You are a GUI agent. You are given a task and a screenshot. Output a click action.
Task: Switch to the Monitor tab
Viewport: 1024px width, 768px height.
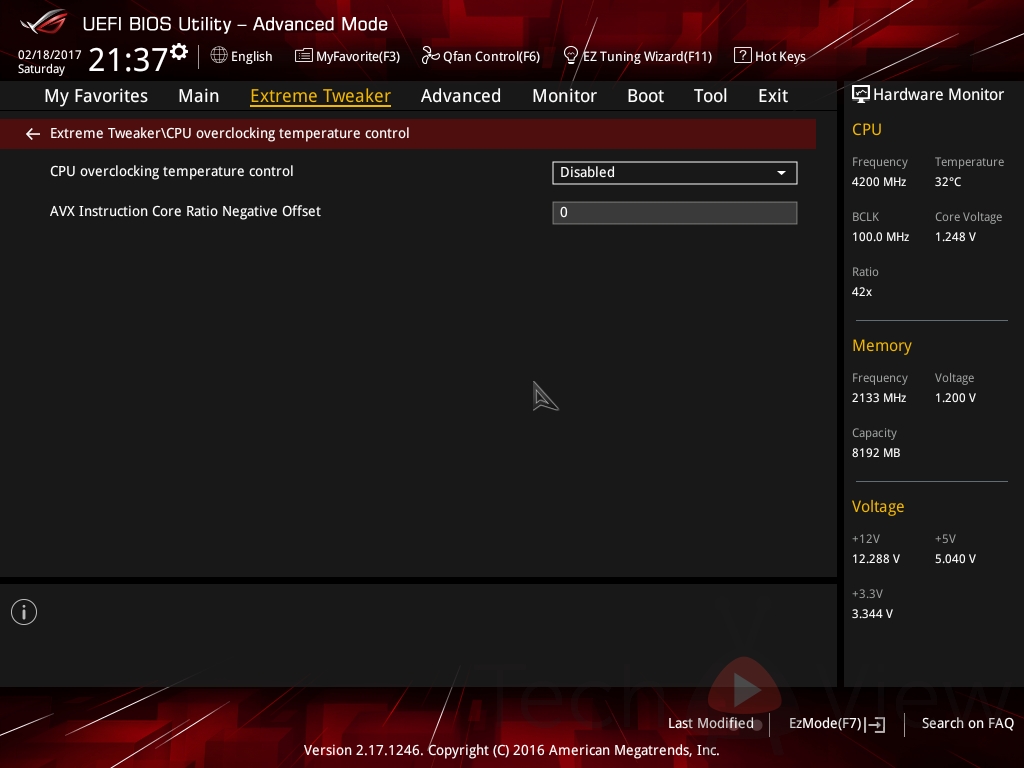coord(564,96)
